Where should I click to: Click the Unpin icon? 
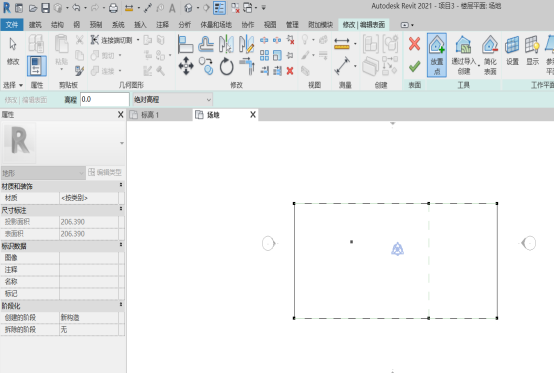pyautogui.click(x=290, y=40)
